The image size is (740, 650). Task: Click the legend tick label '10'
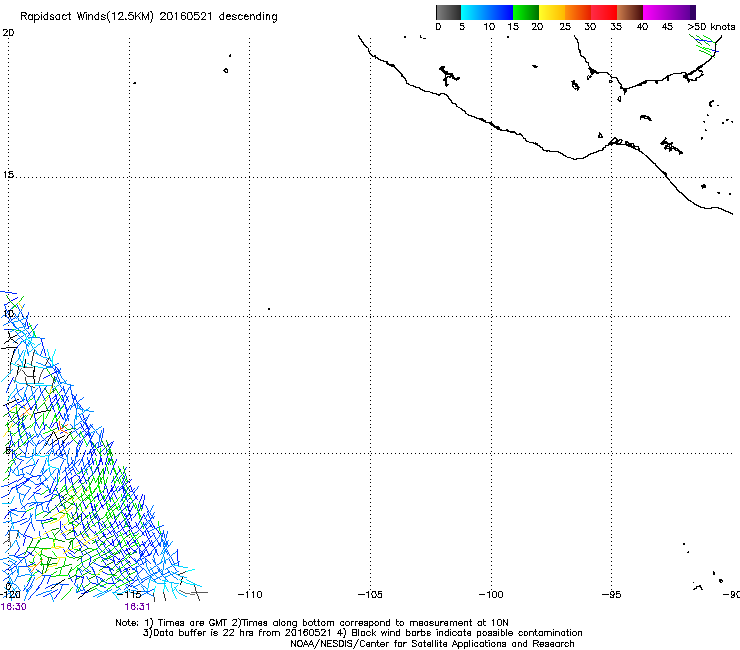tap(489, 26)
